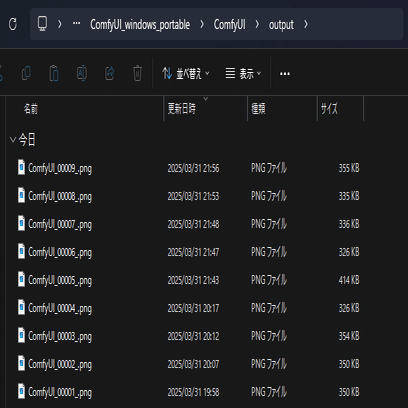Sort by 更新日時 column header
Image resolution: width=408 pixels, height=408 pixels.
[206, 109]
